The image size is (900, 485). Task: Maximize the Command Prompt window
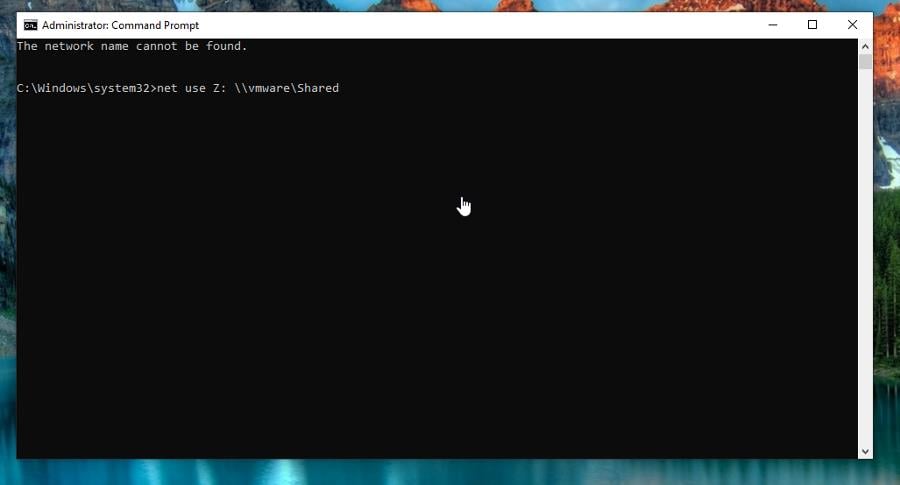point(812,25)
